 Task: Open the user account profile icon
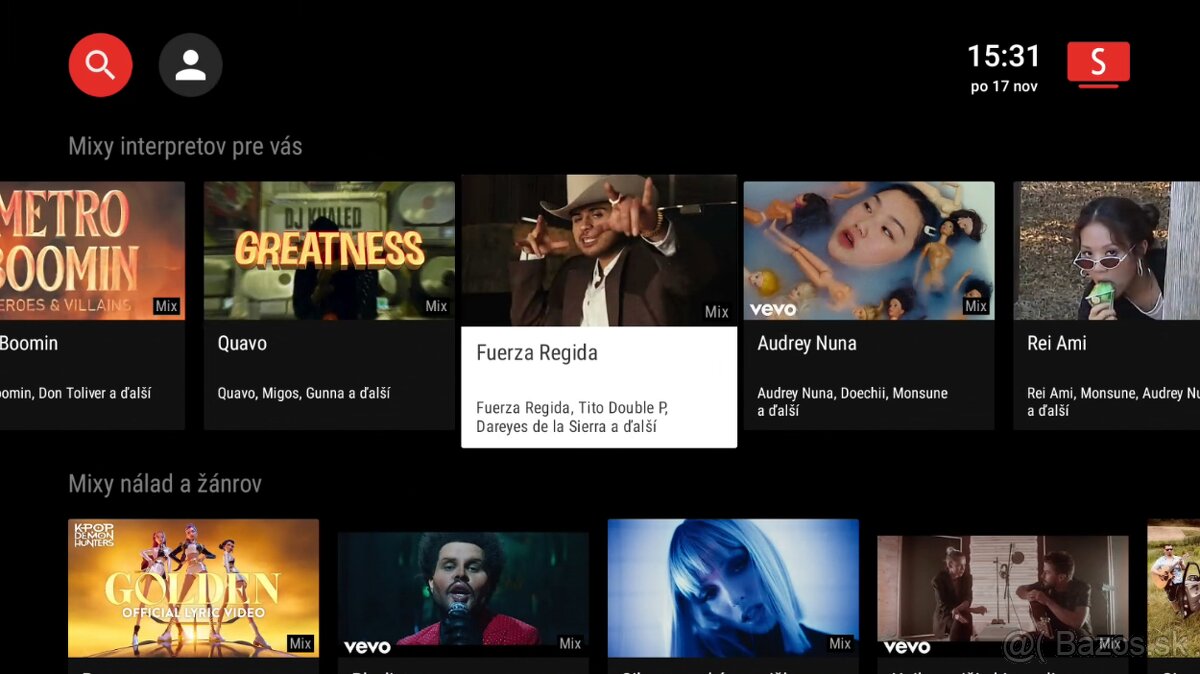190,65
